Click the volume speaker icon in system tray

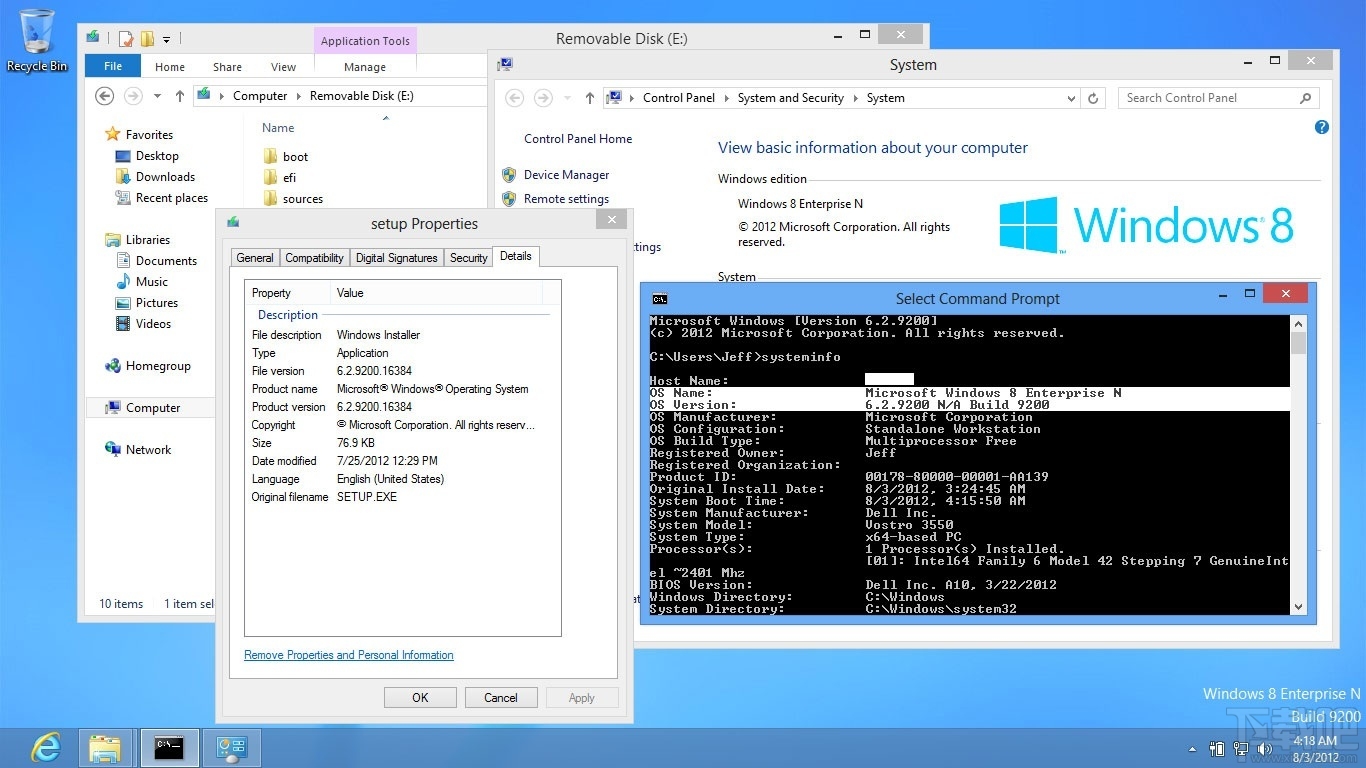point(1263,749)
